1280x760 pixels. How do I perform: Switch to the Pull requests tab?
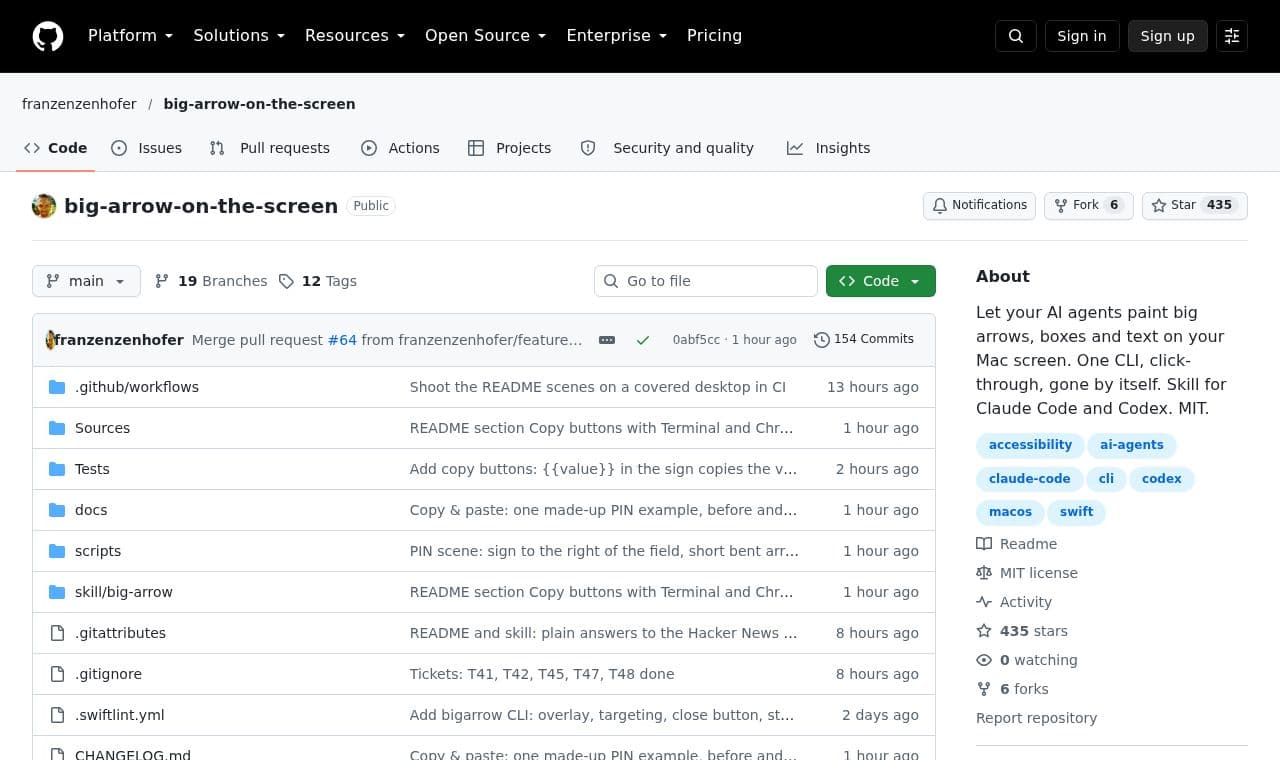point(270,148)
